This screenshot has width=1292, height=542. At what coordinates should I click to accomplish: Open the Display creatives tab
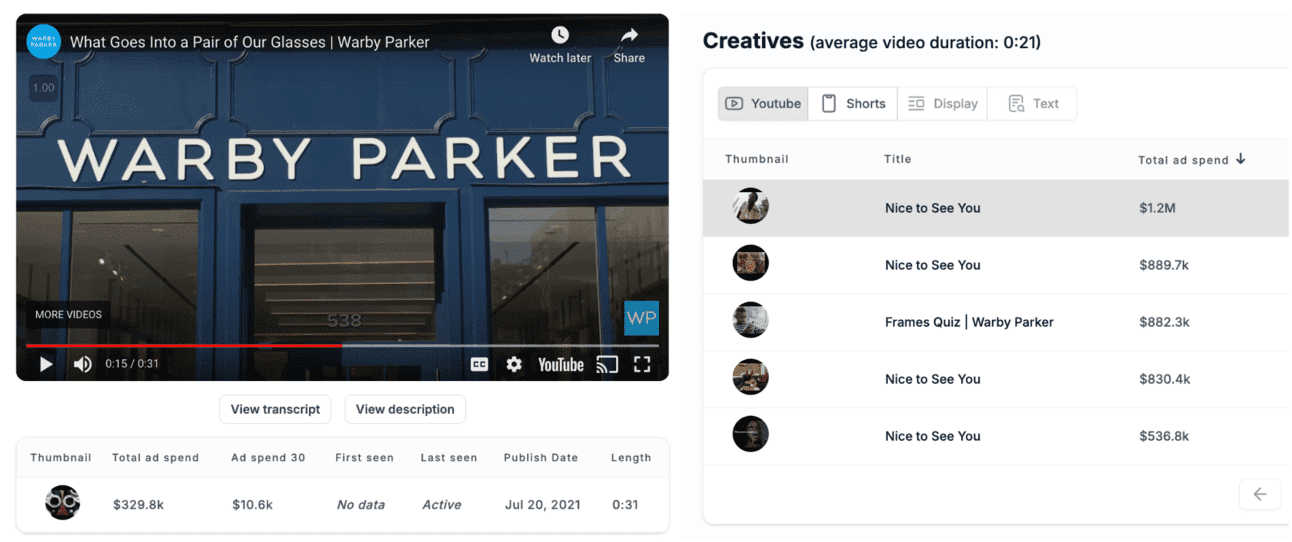(x=942, y=103)
